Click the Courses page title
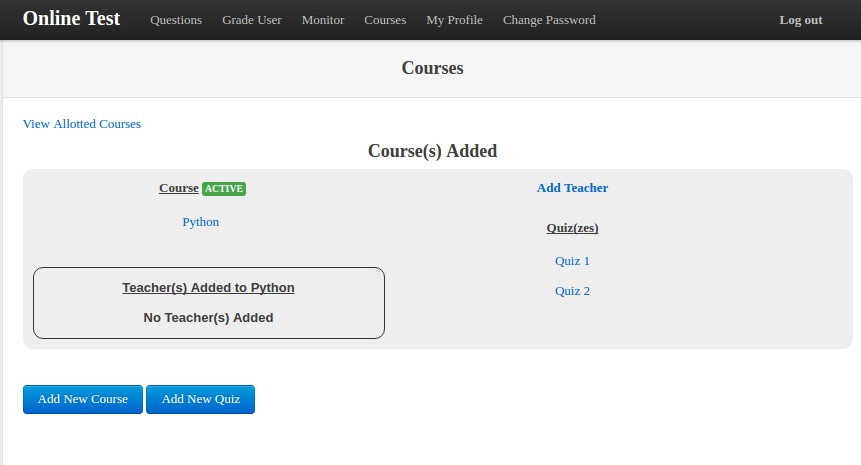This screenshot has height=465, width=861. (x=432, y=68)
